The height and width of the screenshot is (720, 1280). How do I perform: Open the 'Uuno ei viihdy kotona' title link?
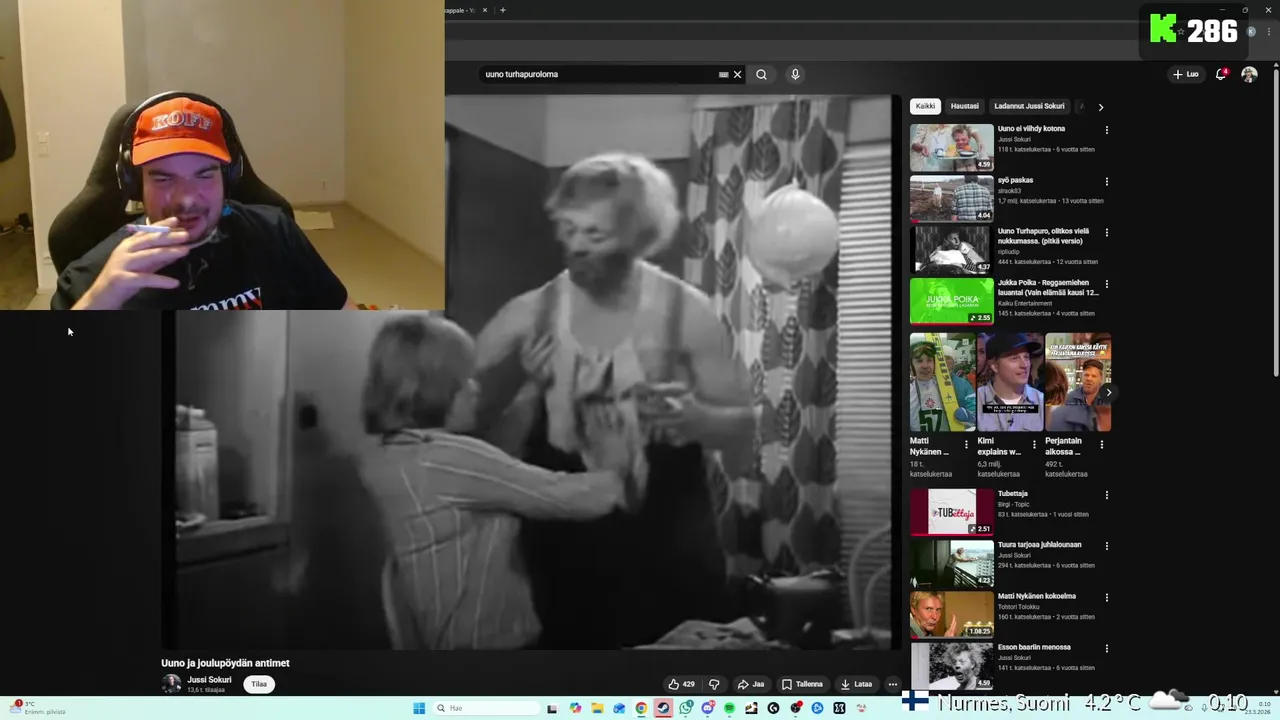pyautogui.click(x=1031, y=128)
